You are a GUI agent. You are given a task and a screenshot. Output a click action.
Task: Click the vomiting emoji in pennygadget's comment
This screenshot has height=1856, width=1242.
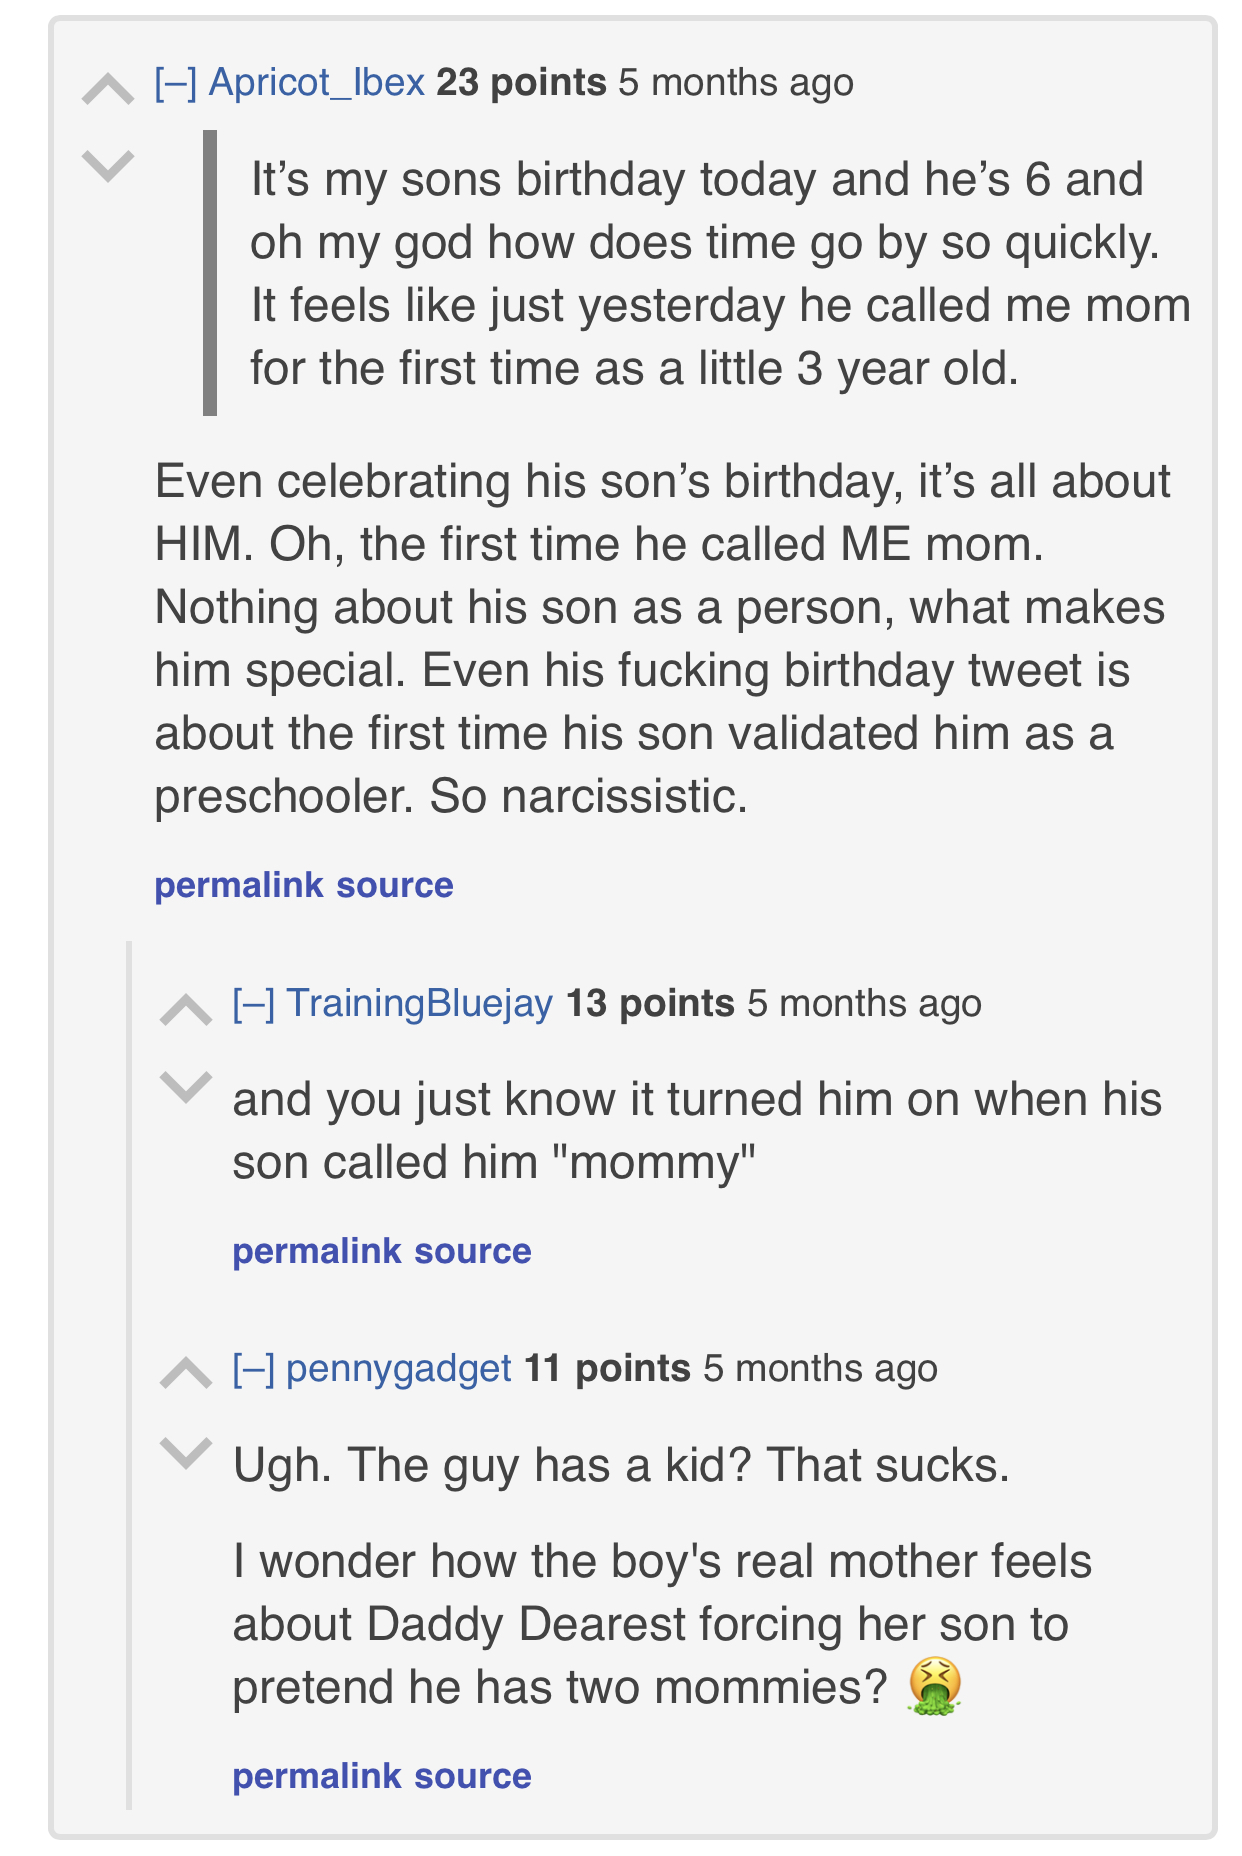pos(935,1687)
